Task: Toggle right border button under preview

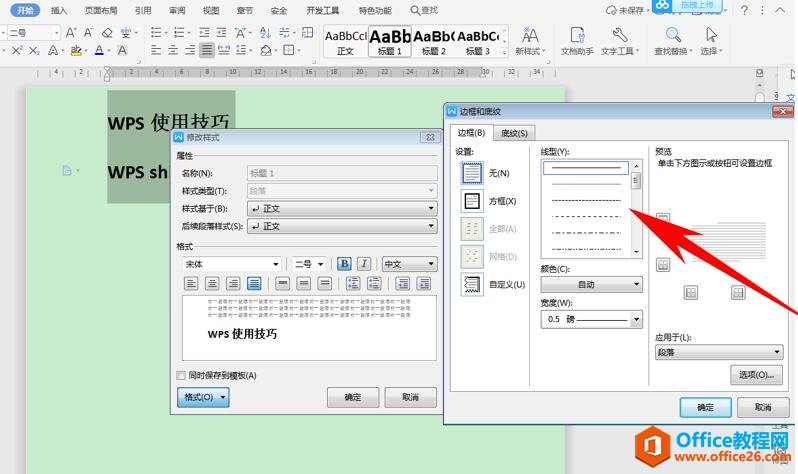Action: (738, 293)
